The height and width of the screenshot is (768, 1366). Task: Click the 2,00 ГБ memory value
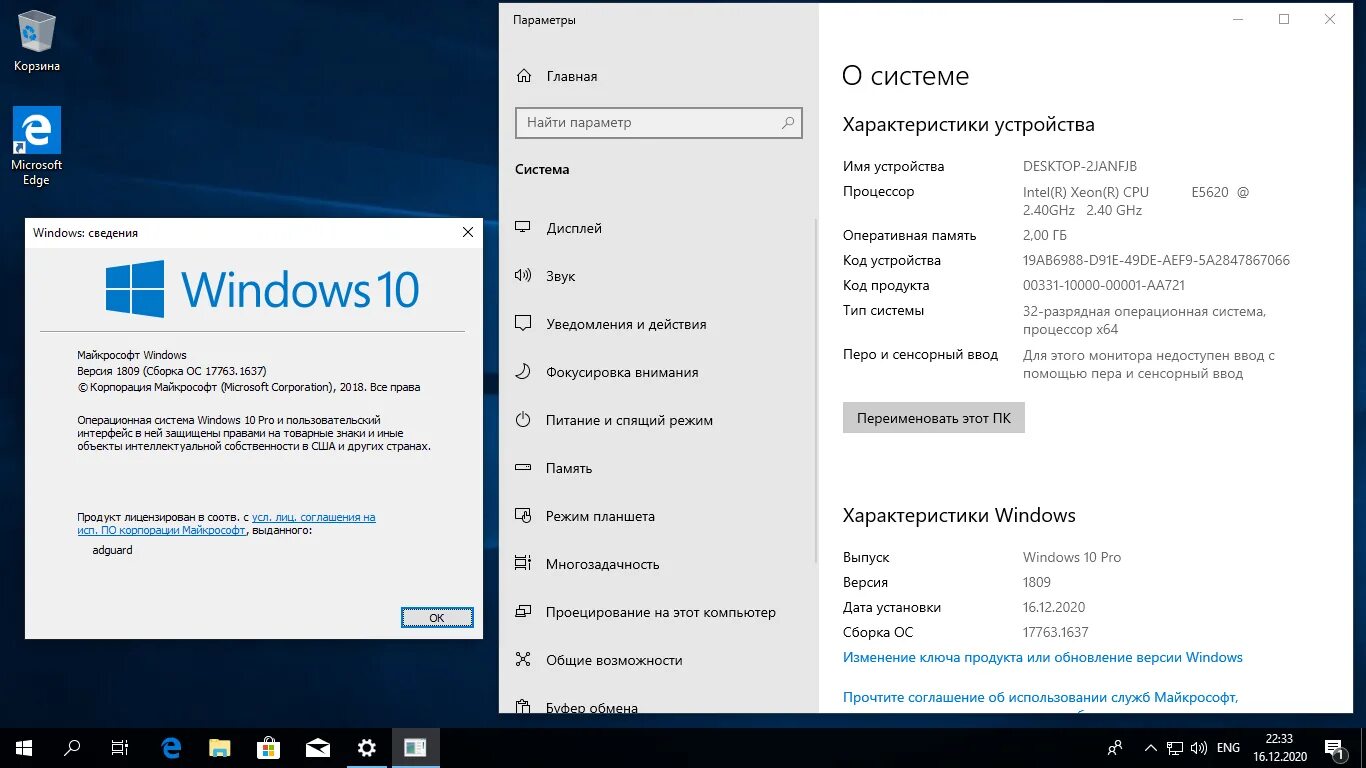pos(1045,235)
